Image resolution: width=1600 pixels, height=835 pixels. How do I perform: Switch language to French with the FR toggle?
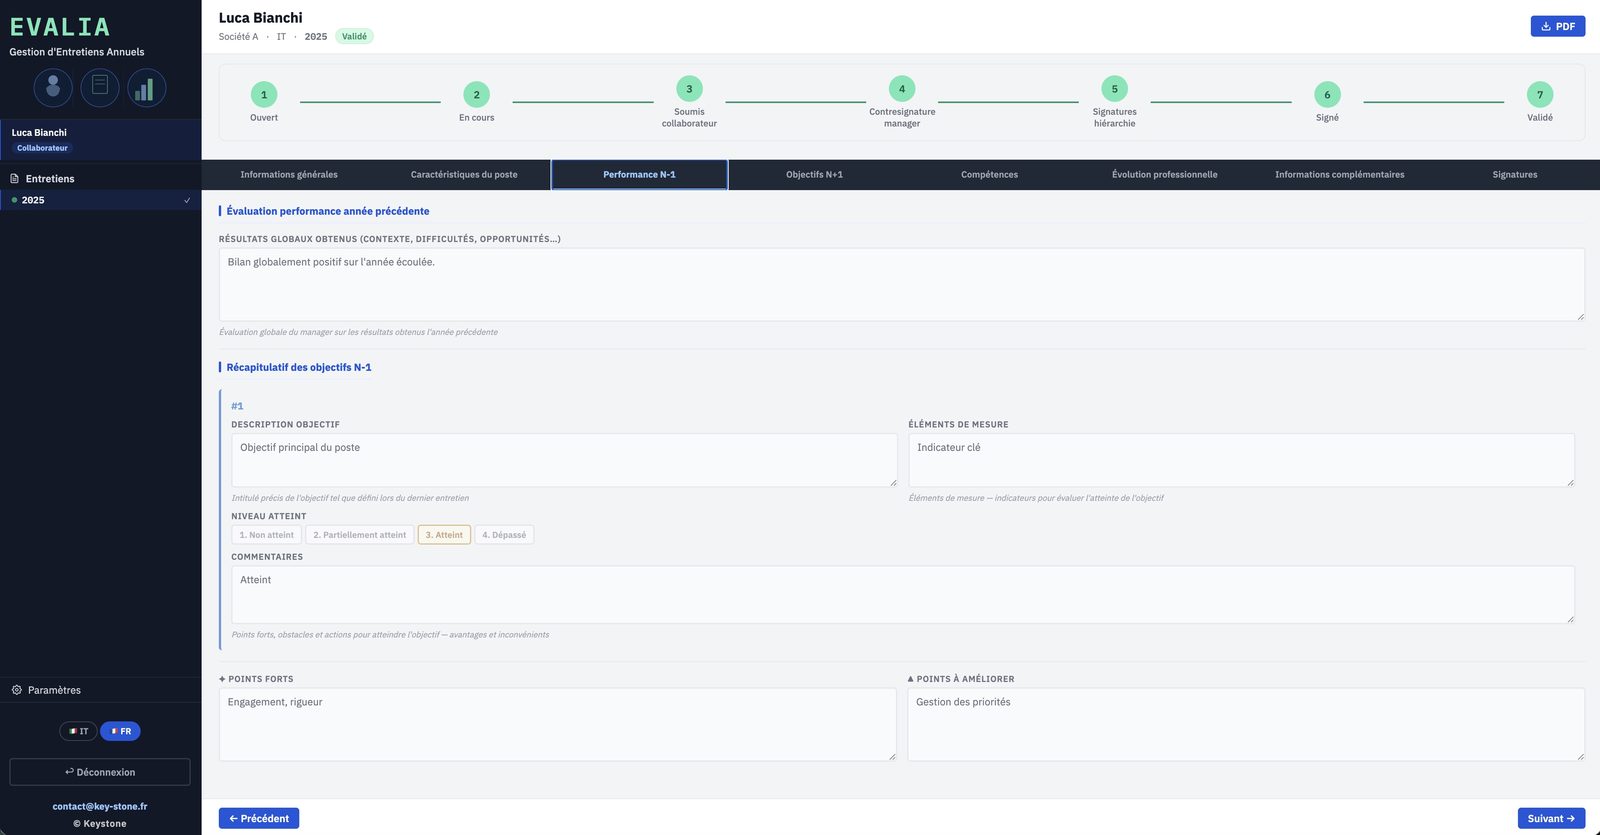(x=120, y=731)
